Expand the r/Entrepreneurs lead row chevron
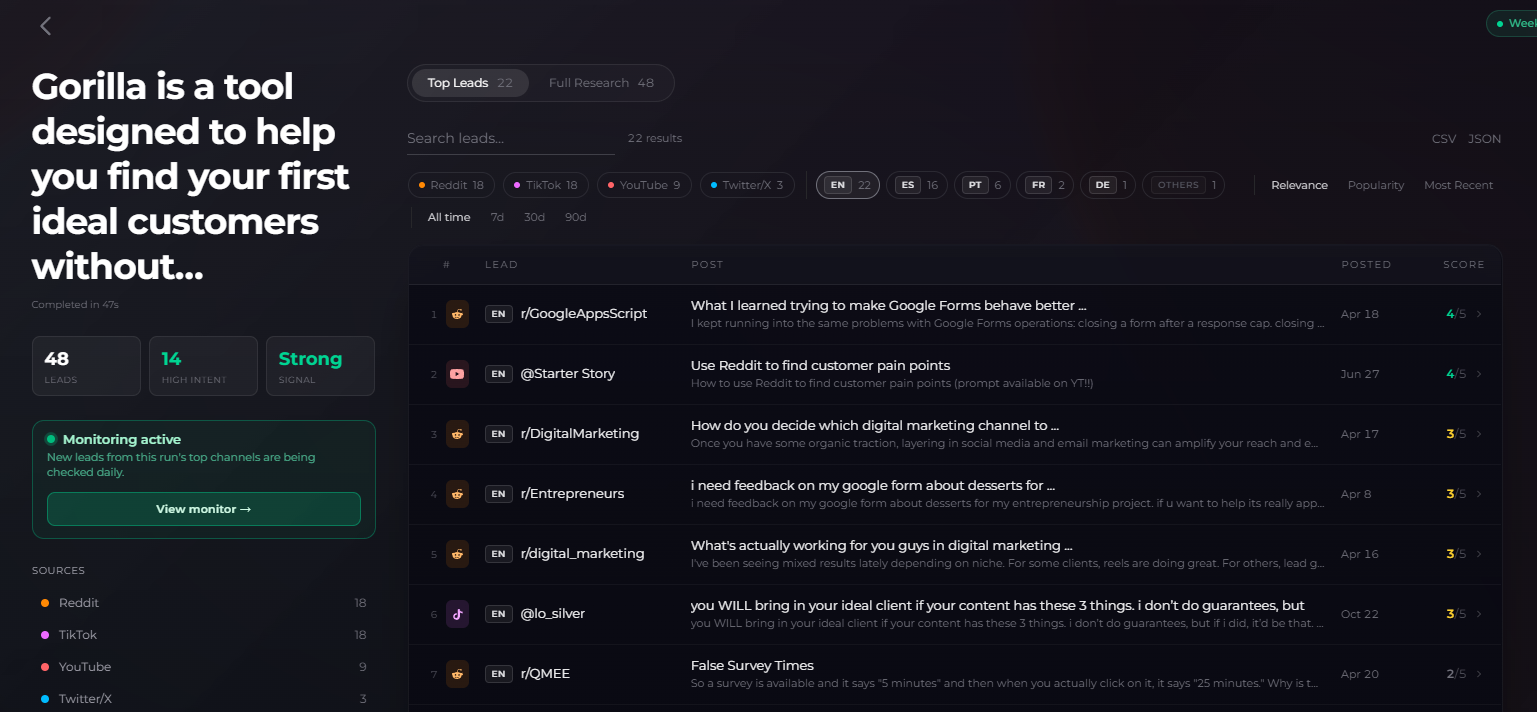Viewport: 1537px width, 712px height. [1479, 494]
